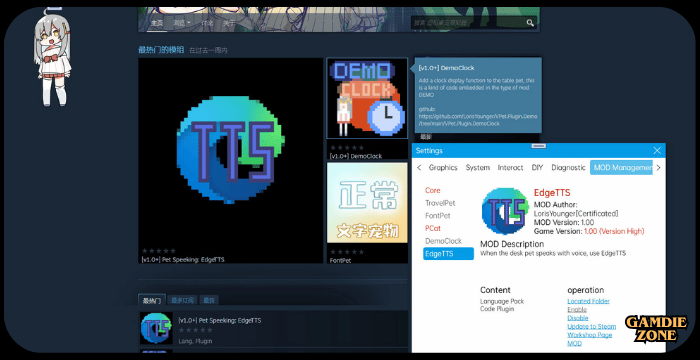
Task: Select the 最热门 sort tab
Action: (152, 301)
